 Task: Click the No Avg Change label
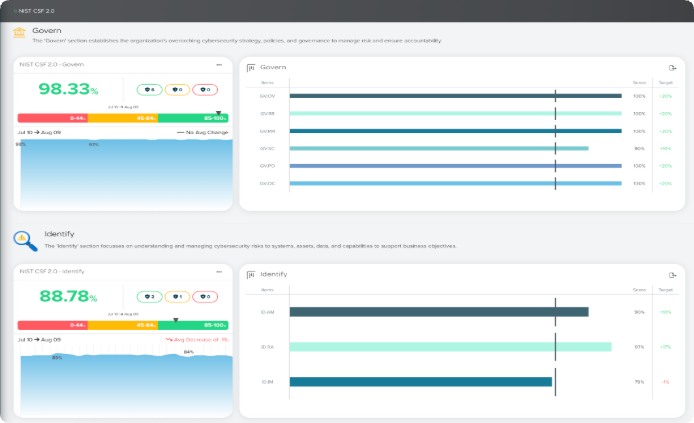[203, 132]
